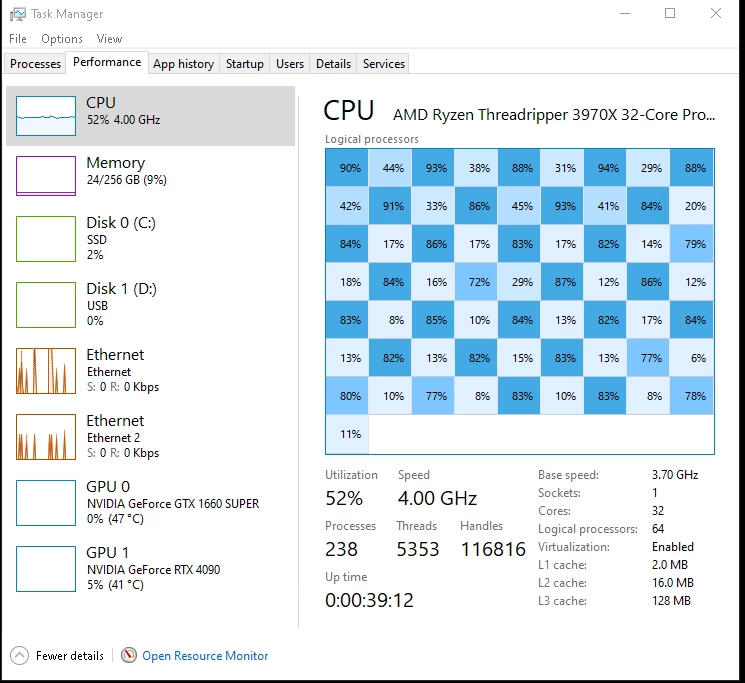This screenshot has height=683, width=745.
Task: Switch to the Processes tab
Action: pos(35,64)
